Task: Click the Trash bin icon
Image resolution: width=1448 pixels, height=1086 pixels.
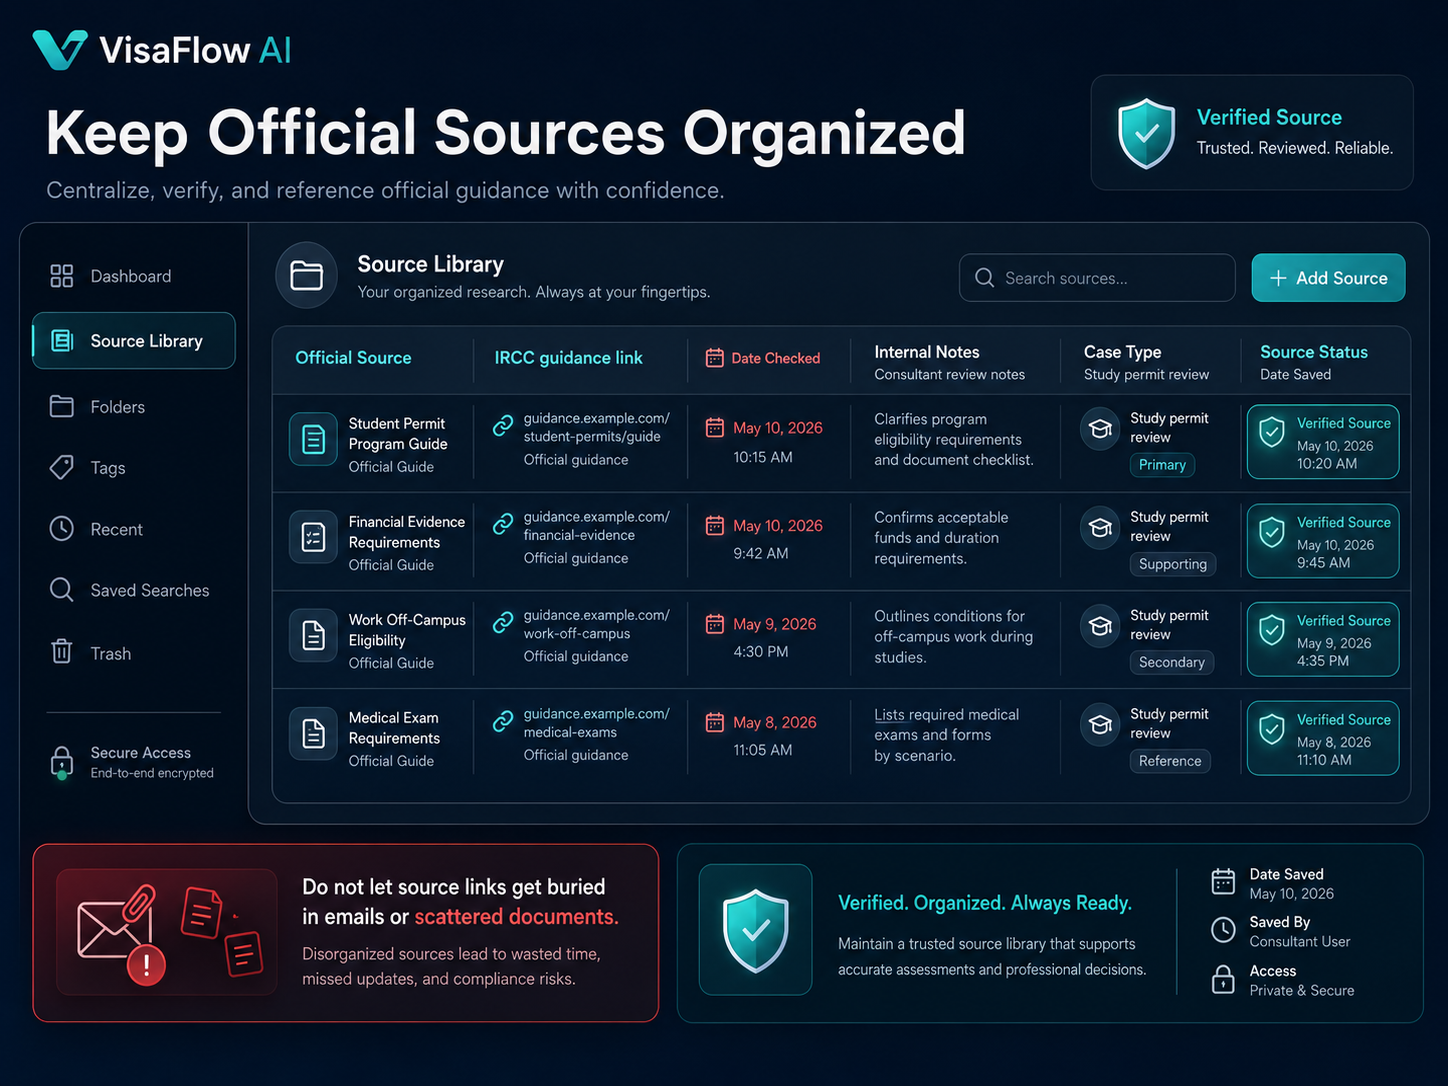Action: (x=62, y=652)
